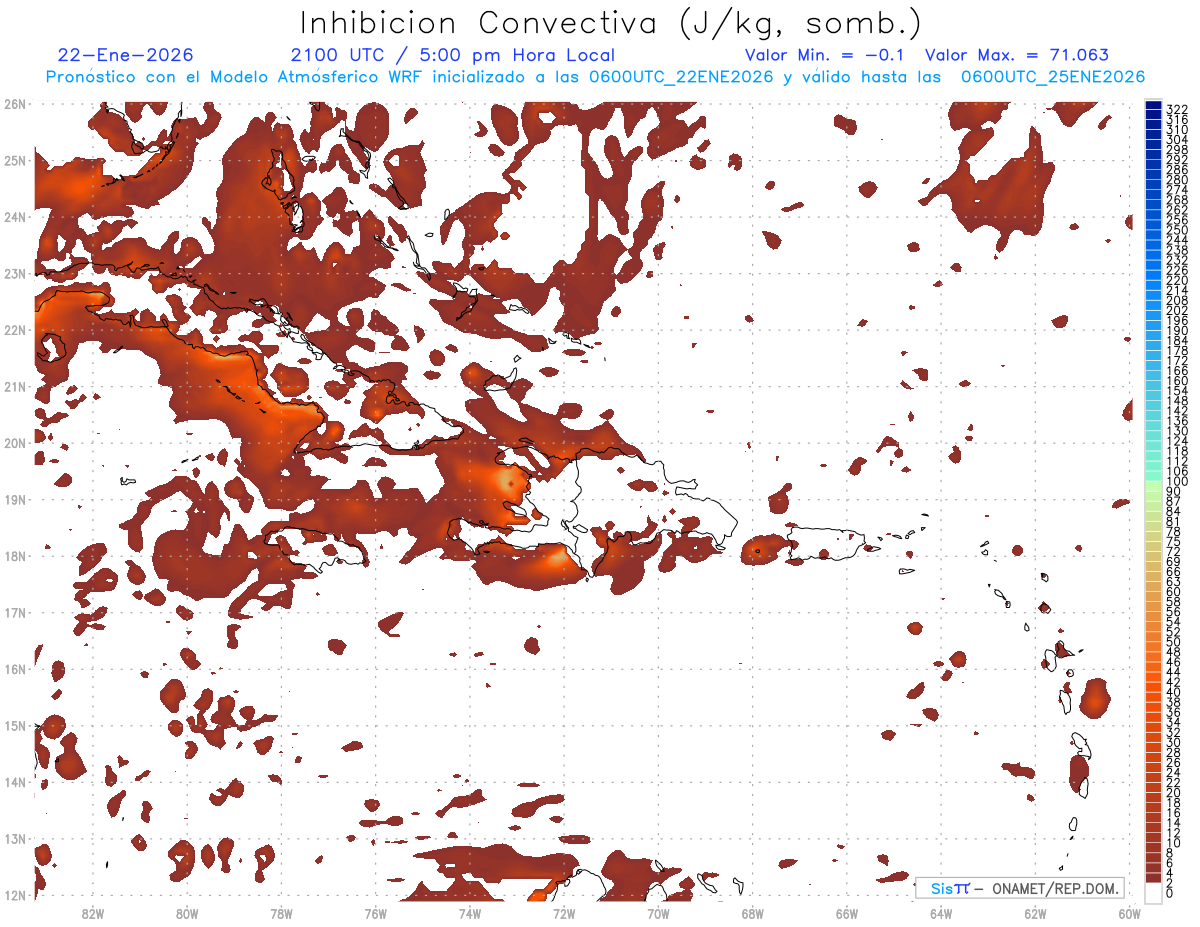The width and height of the screenshot is (1200, 927).
Task: Click the '76W' longitude label
Action: click(376, 913)
